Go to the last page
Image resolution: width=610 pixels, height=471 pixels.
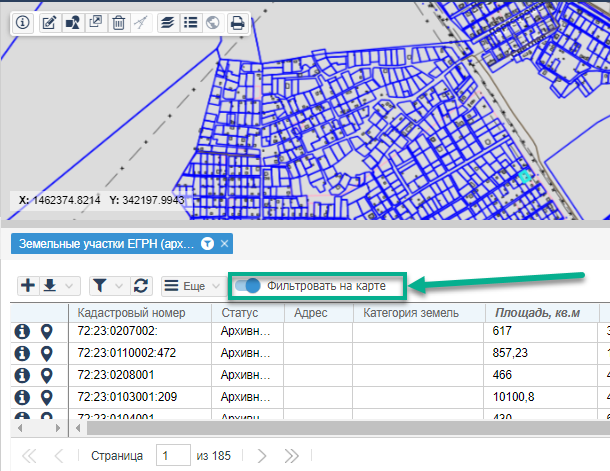[x=291, y=455]
